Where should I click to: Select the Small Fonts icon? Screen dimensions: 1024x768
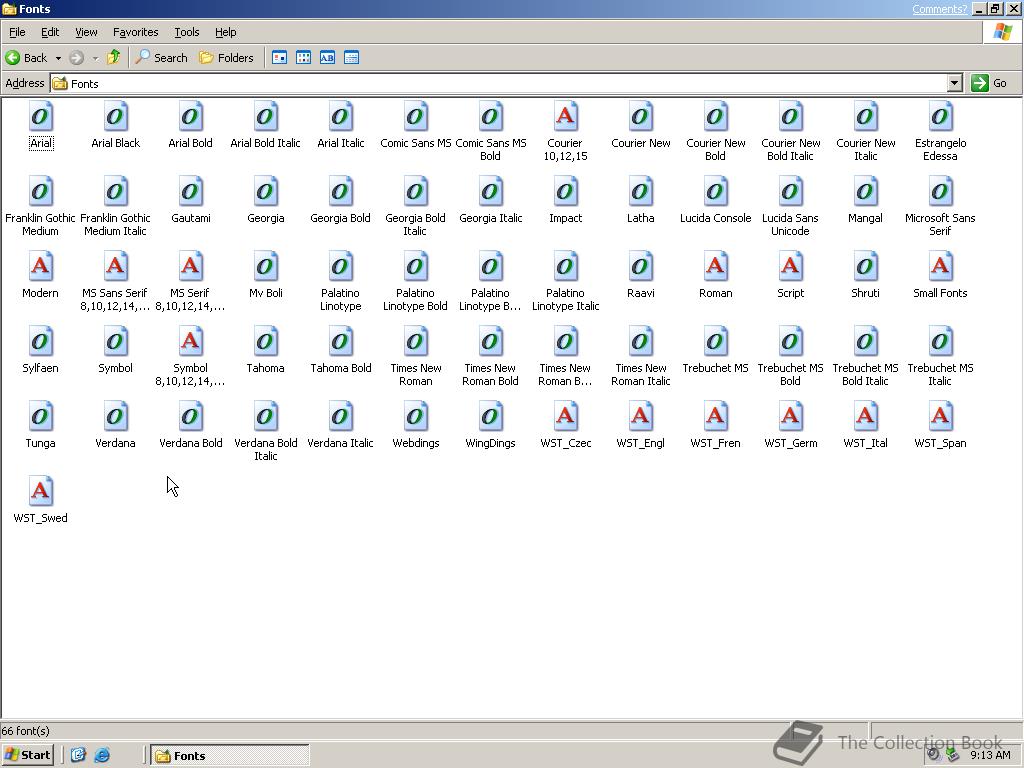click(940, 266)
